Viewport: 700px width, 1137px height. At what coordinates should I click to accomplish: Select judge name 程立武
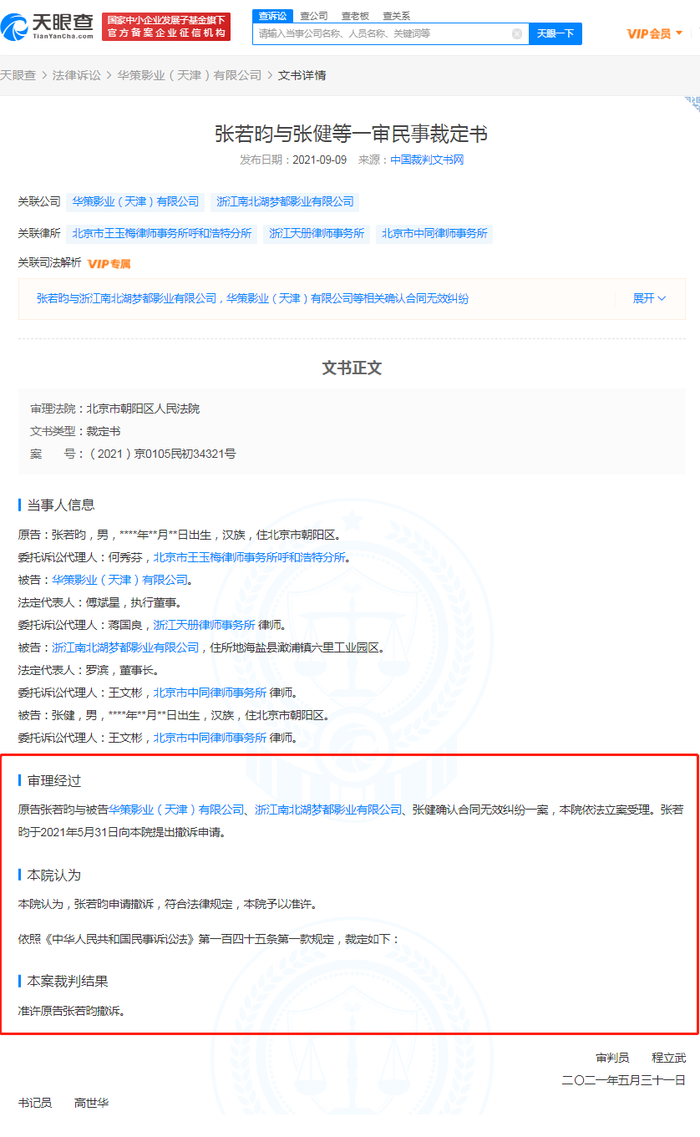pyautogui.click(x=668, y=1057)
